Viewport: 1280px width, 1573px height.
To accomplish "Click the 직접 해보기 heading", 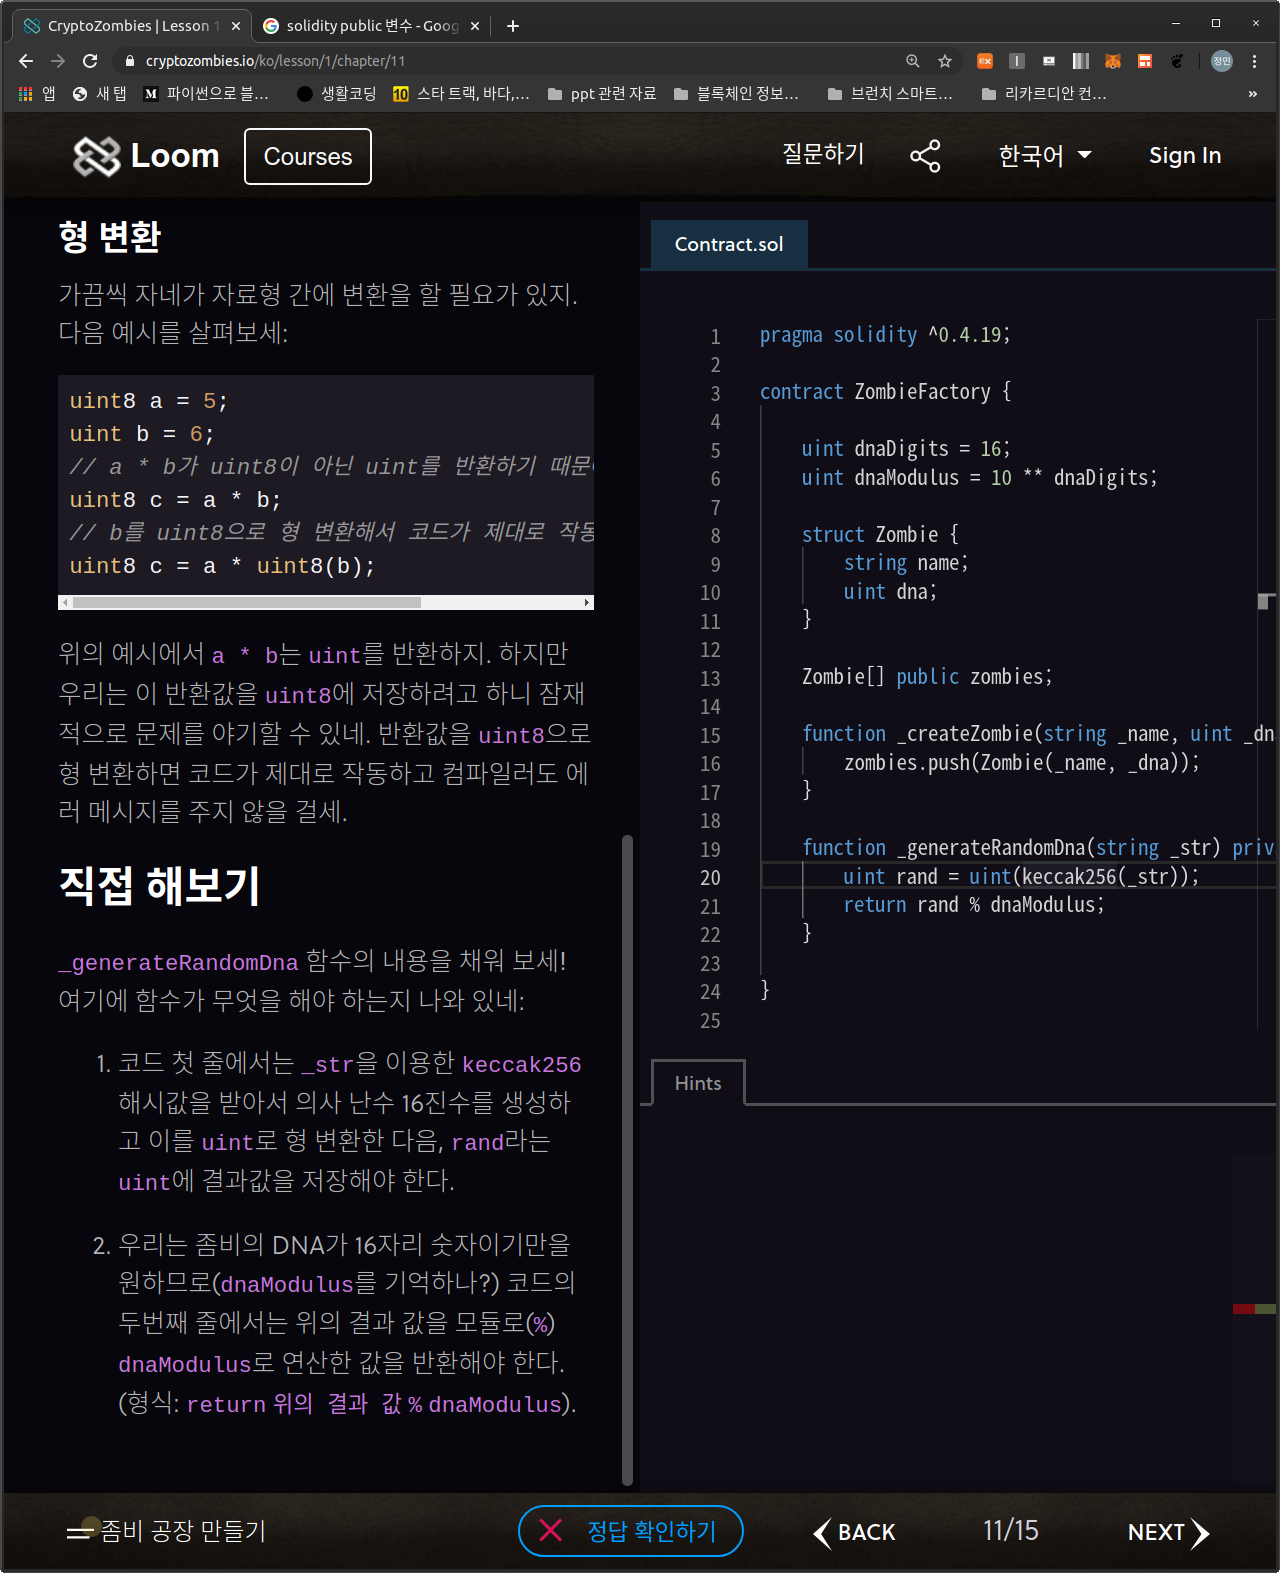I will 160,886.
